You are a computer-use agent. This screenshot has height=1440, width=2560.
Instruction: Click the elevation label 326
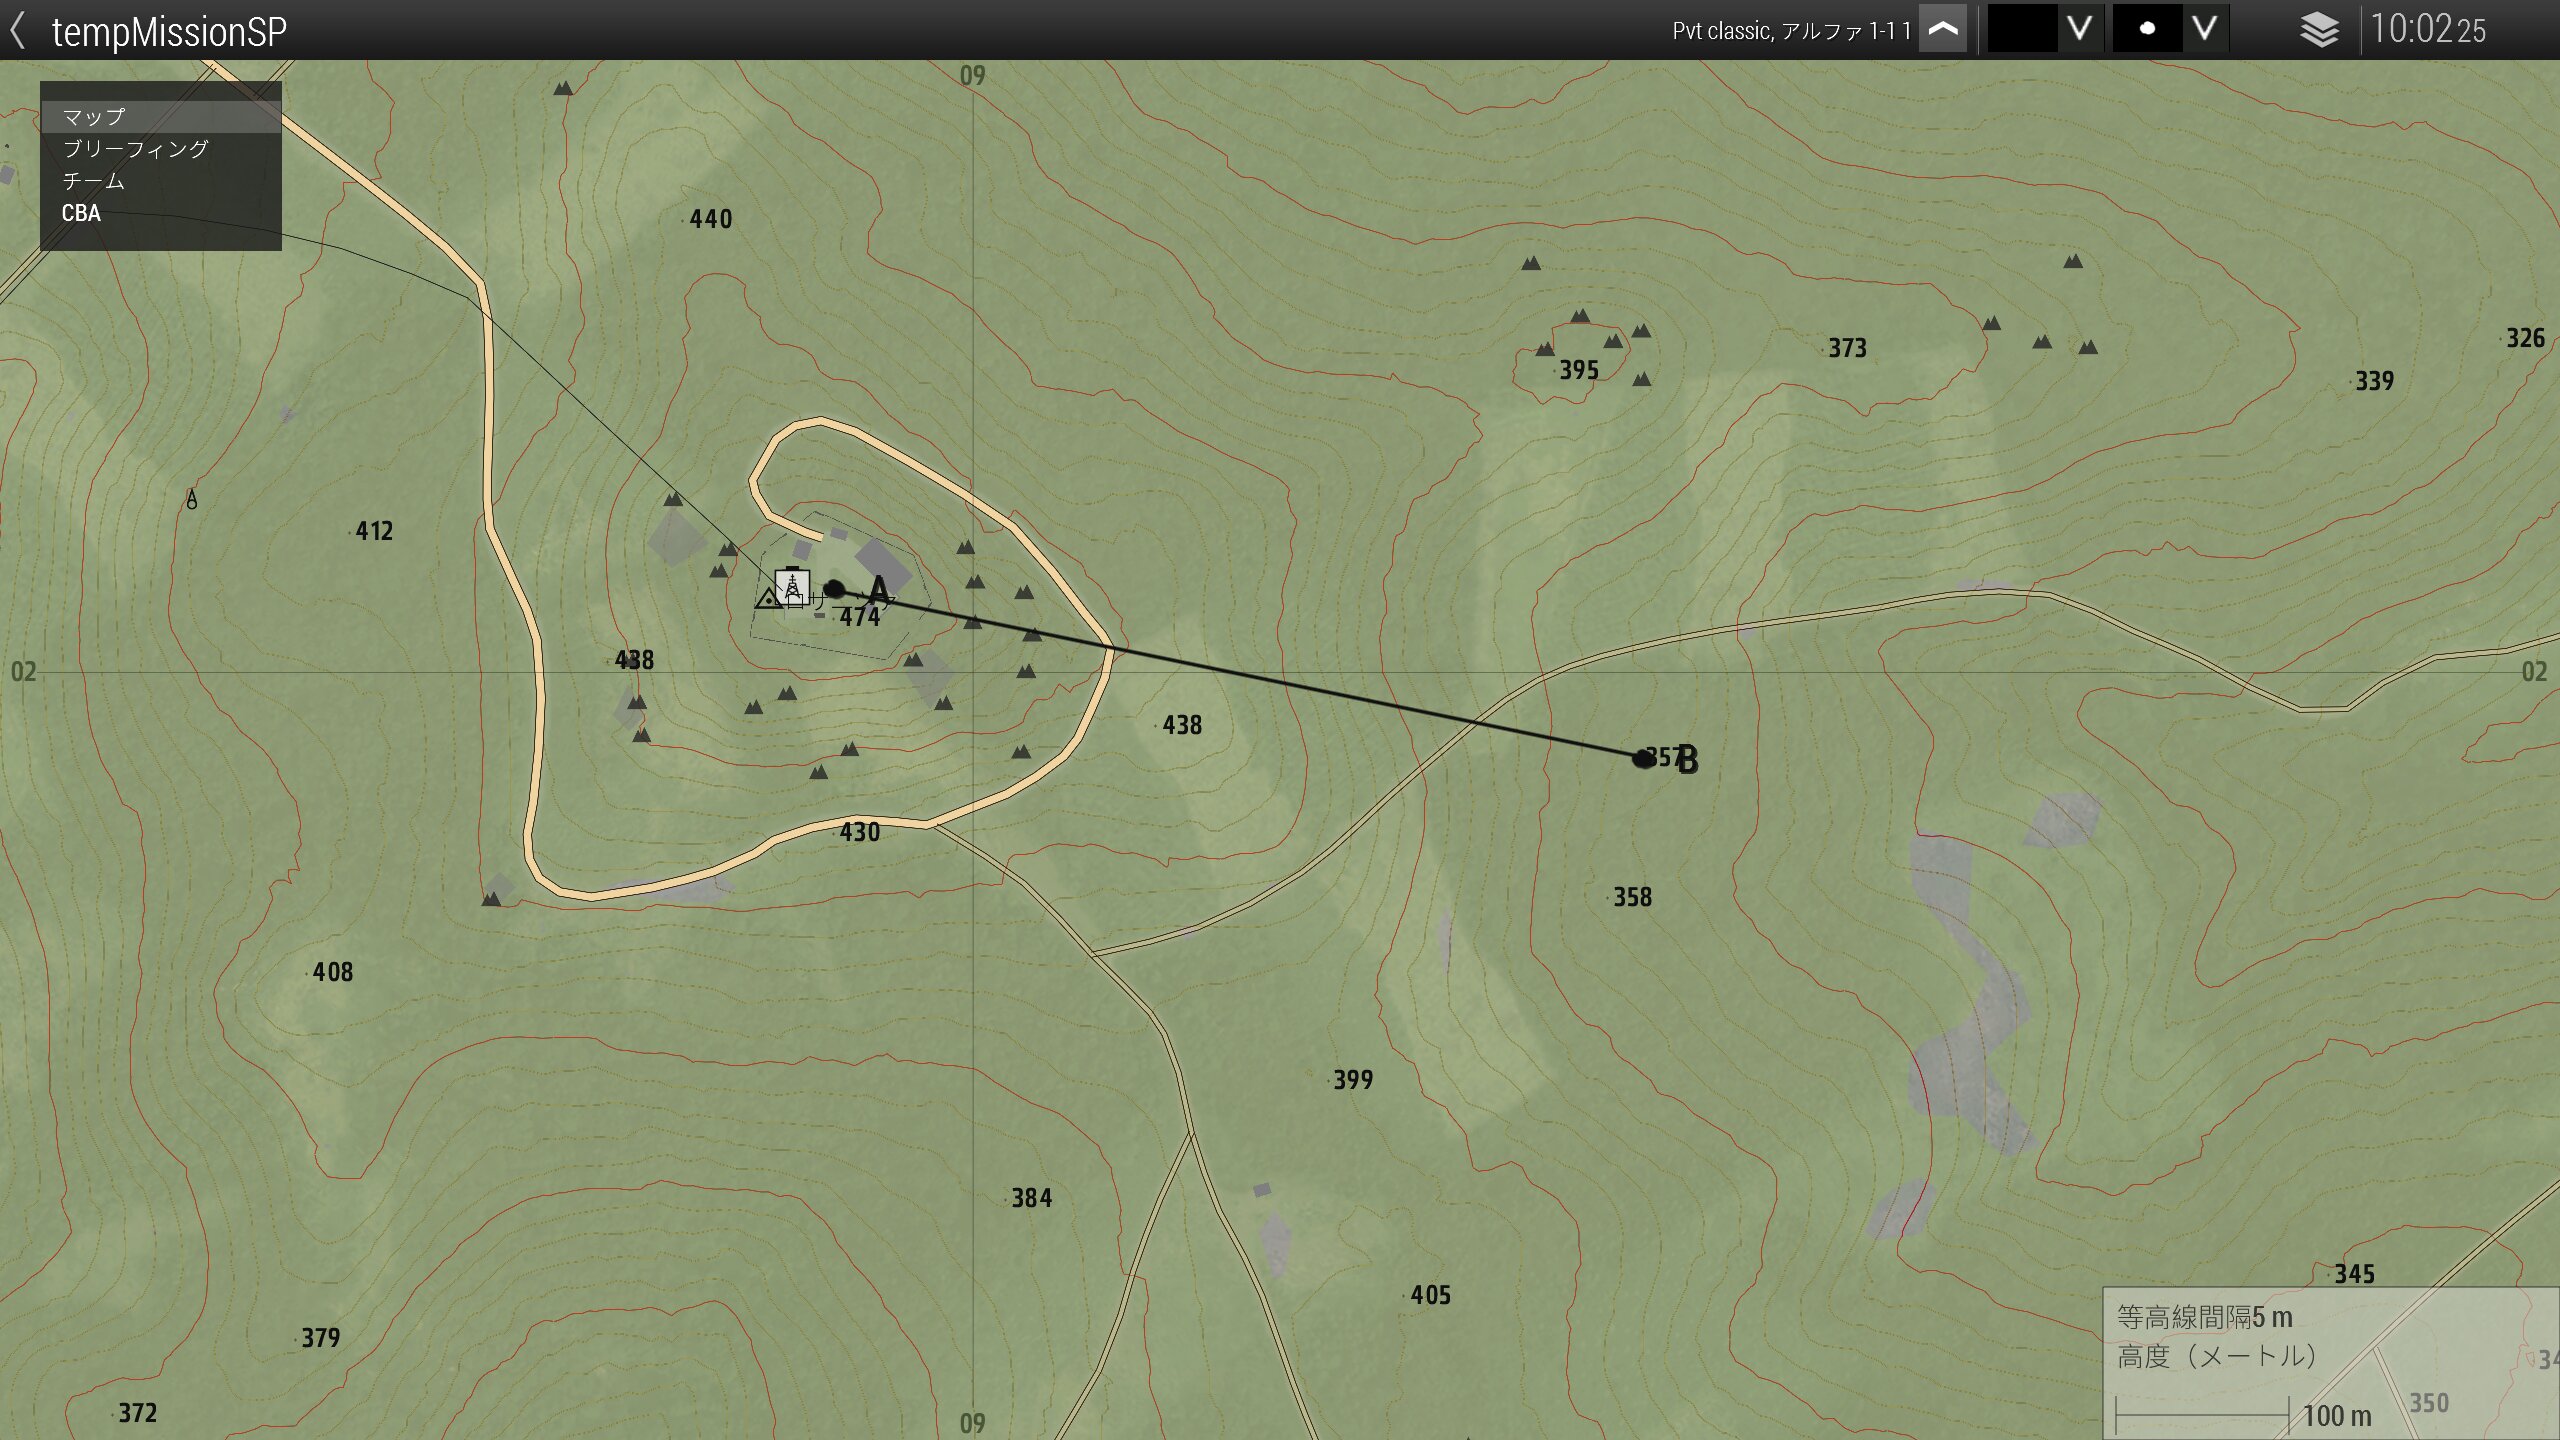click(2526, 338)
